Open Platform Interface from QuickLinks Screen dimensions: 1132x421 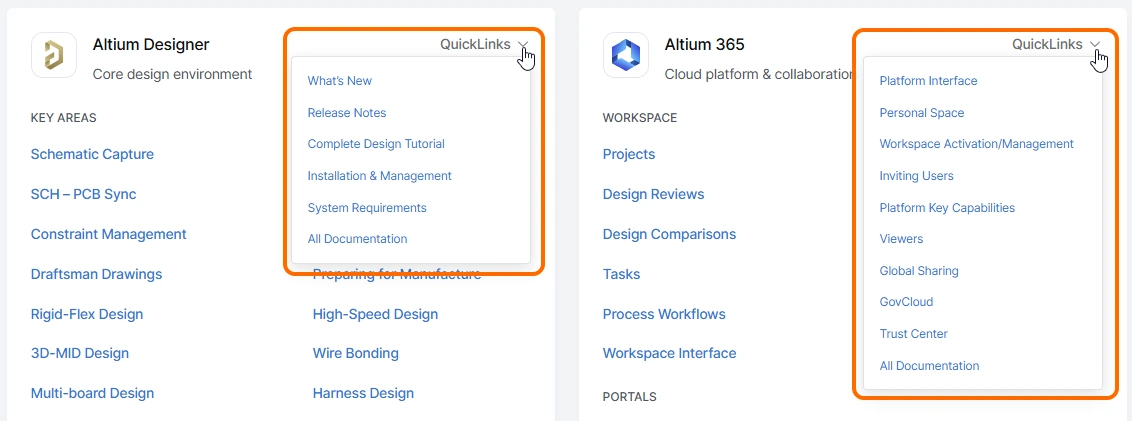tap(928, 81)
